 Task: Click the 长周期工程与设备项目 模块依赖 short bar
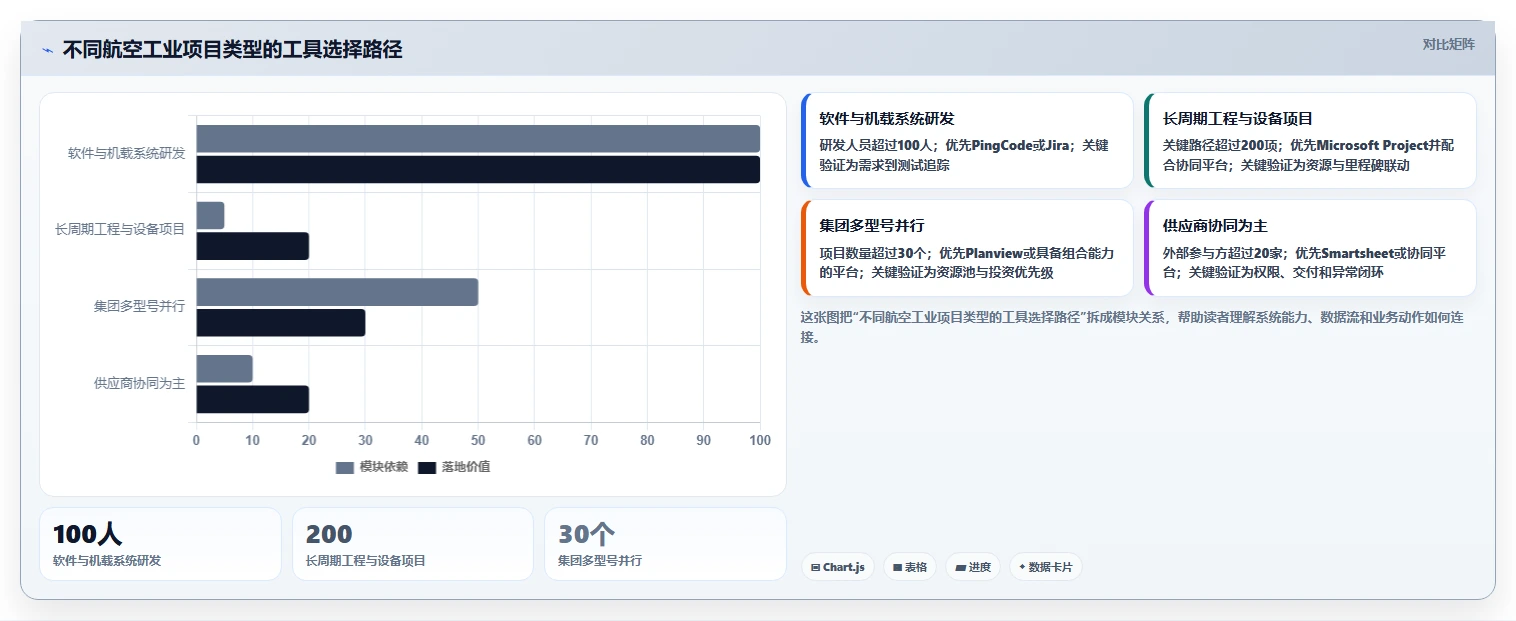coord(210,215)
